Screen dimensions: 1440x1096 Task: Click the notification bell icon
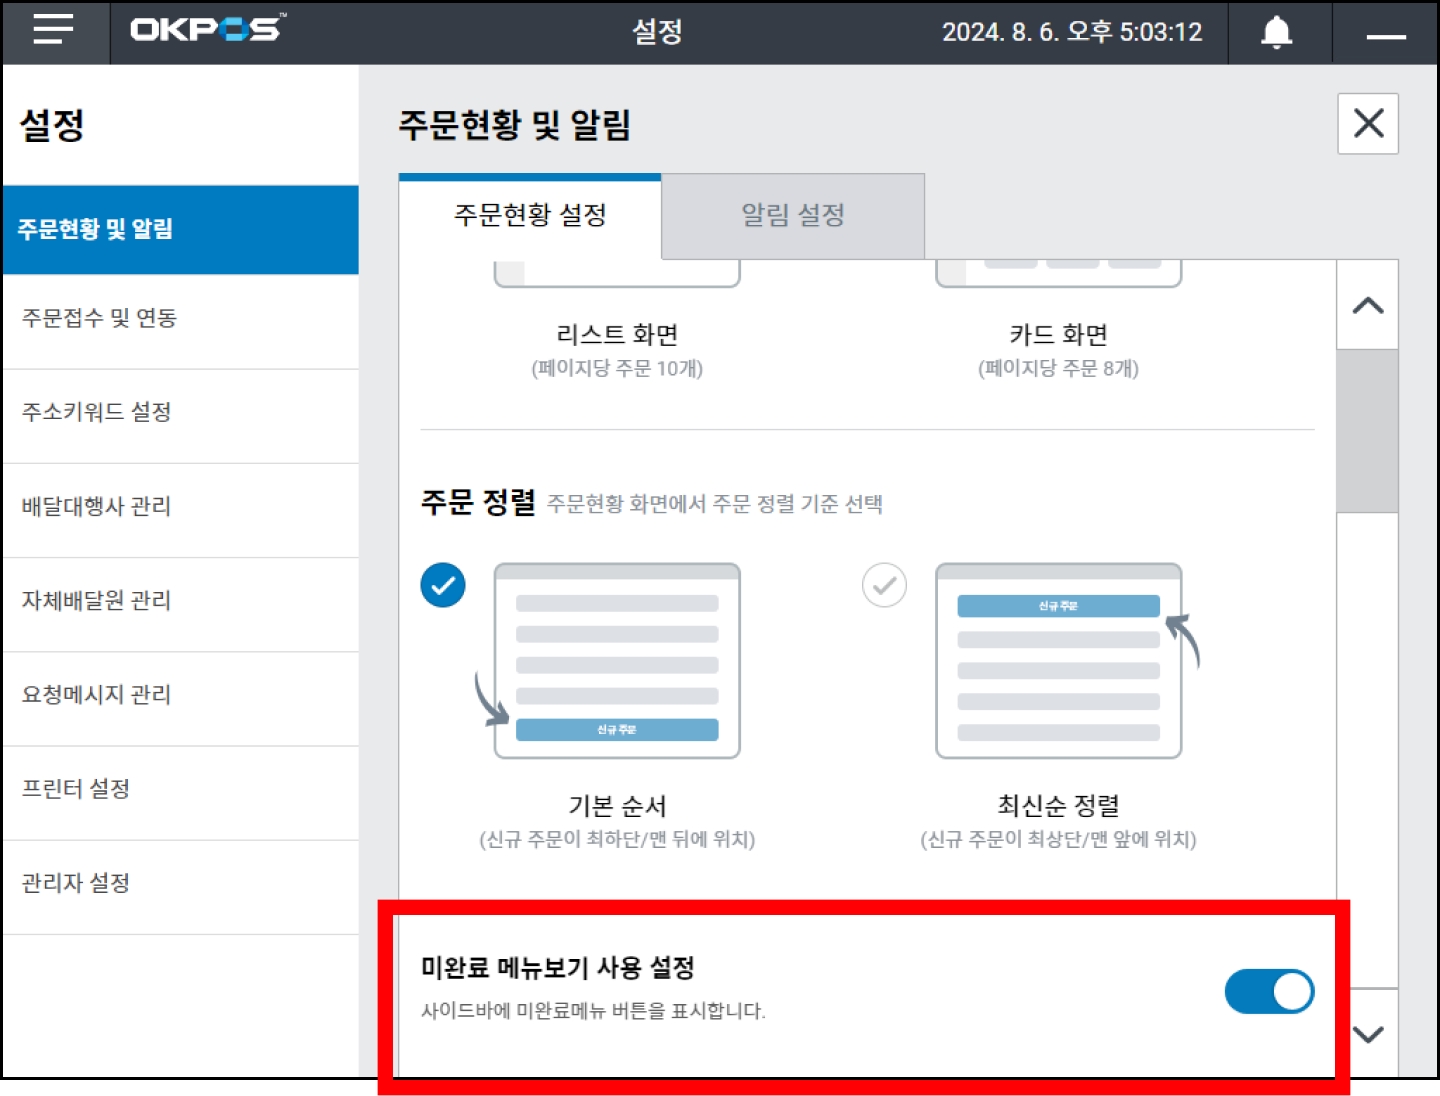click(x=1276, y=33)
